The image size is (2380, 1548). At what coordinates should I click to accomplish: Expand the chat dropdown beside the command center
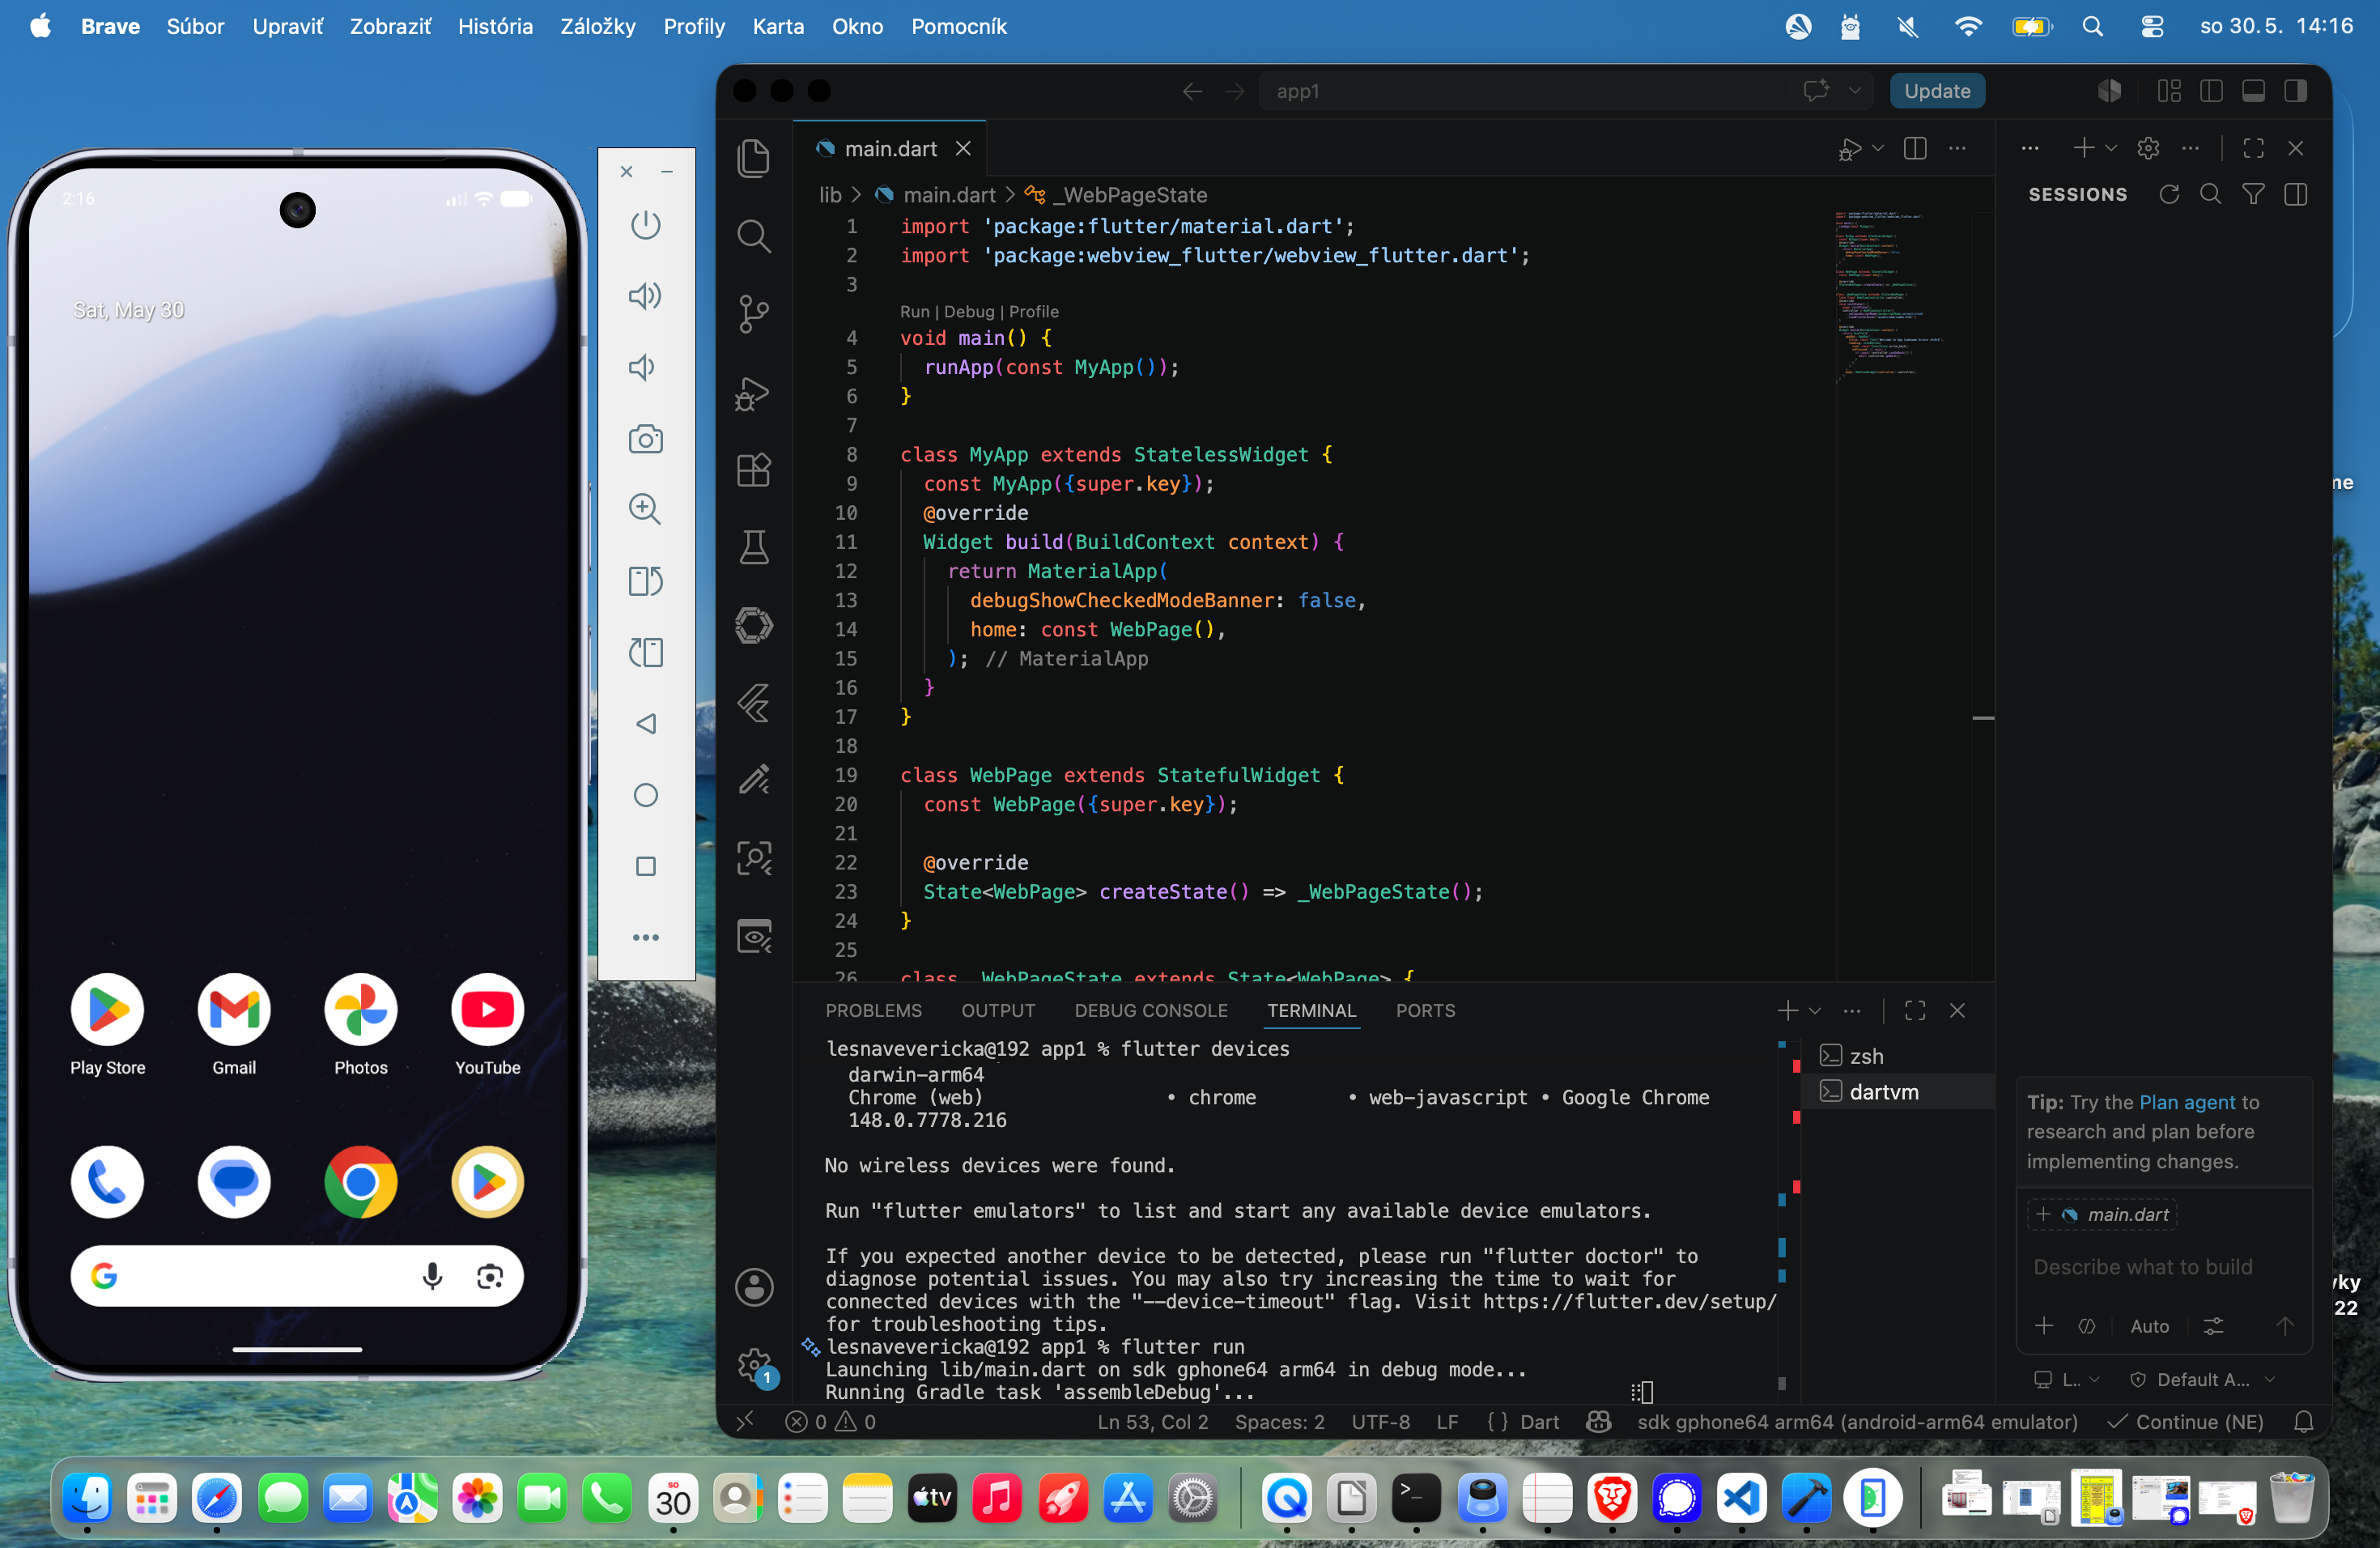1854,91
